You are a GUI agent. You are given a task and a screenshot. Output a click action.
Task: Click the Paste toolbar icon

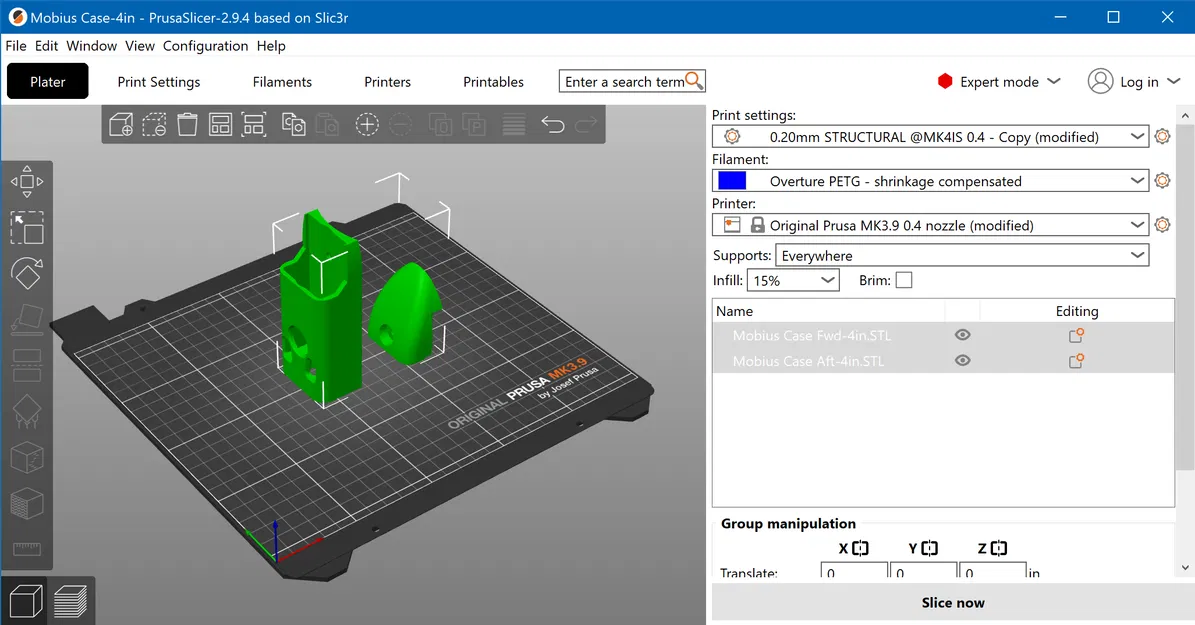click(x=327, y=124)
